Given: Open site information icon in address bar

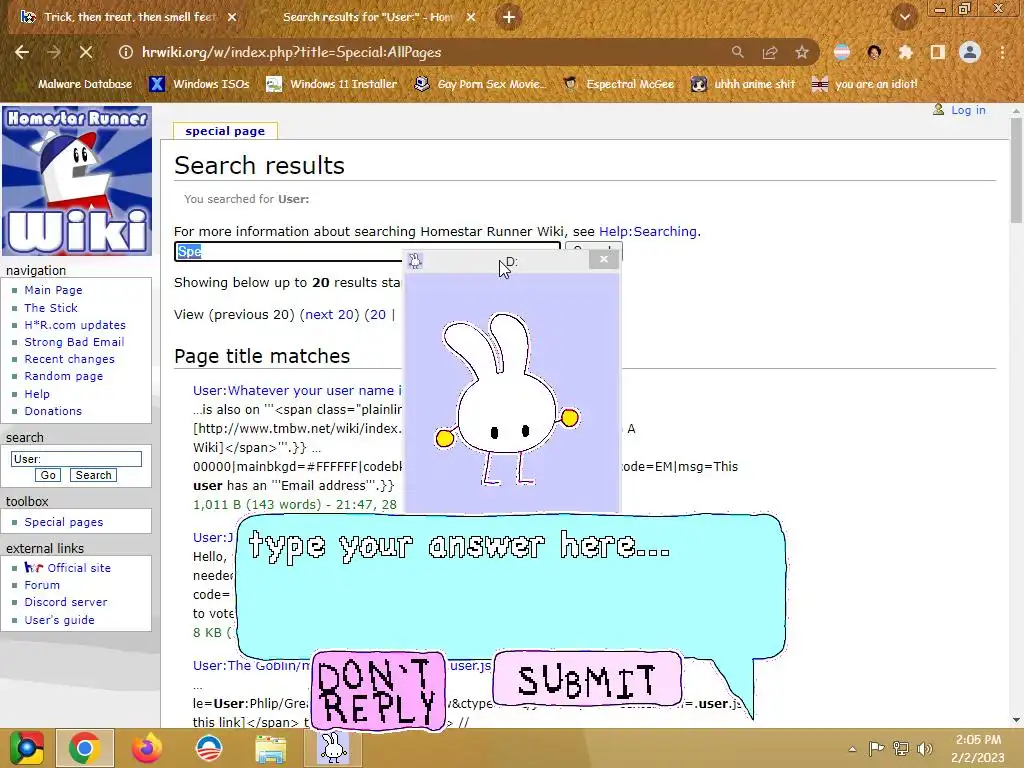Looking at the screenshot, I should point(125,52).
